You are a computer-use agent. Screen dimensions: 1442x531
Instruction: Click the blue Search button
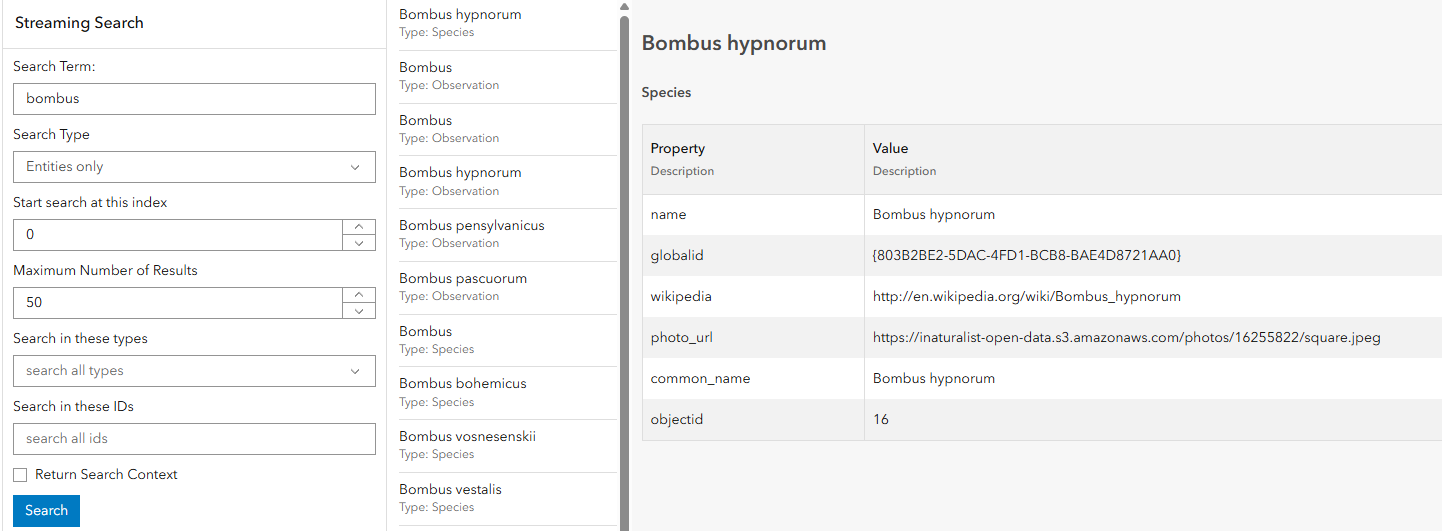tap(46, 510)
